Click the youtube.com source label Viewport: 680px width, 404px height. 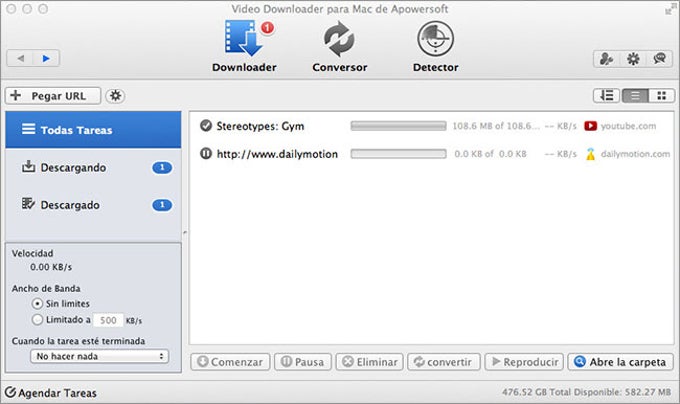click(x=628, y=126)
